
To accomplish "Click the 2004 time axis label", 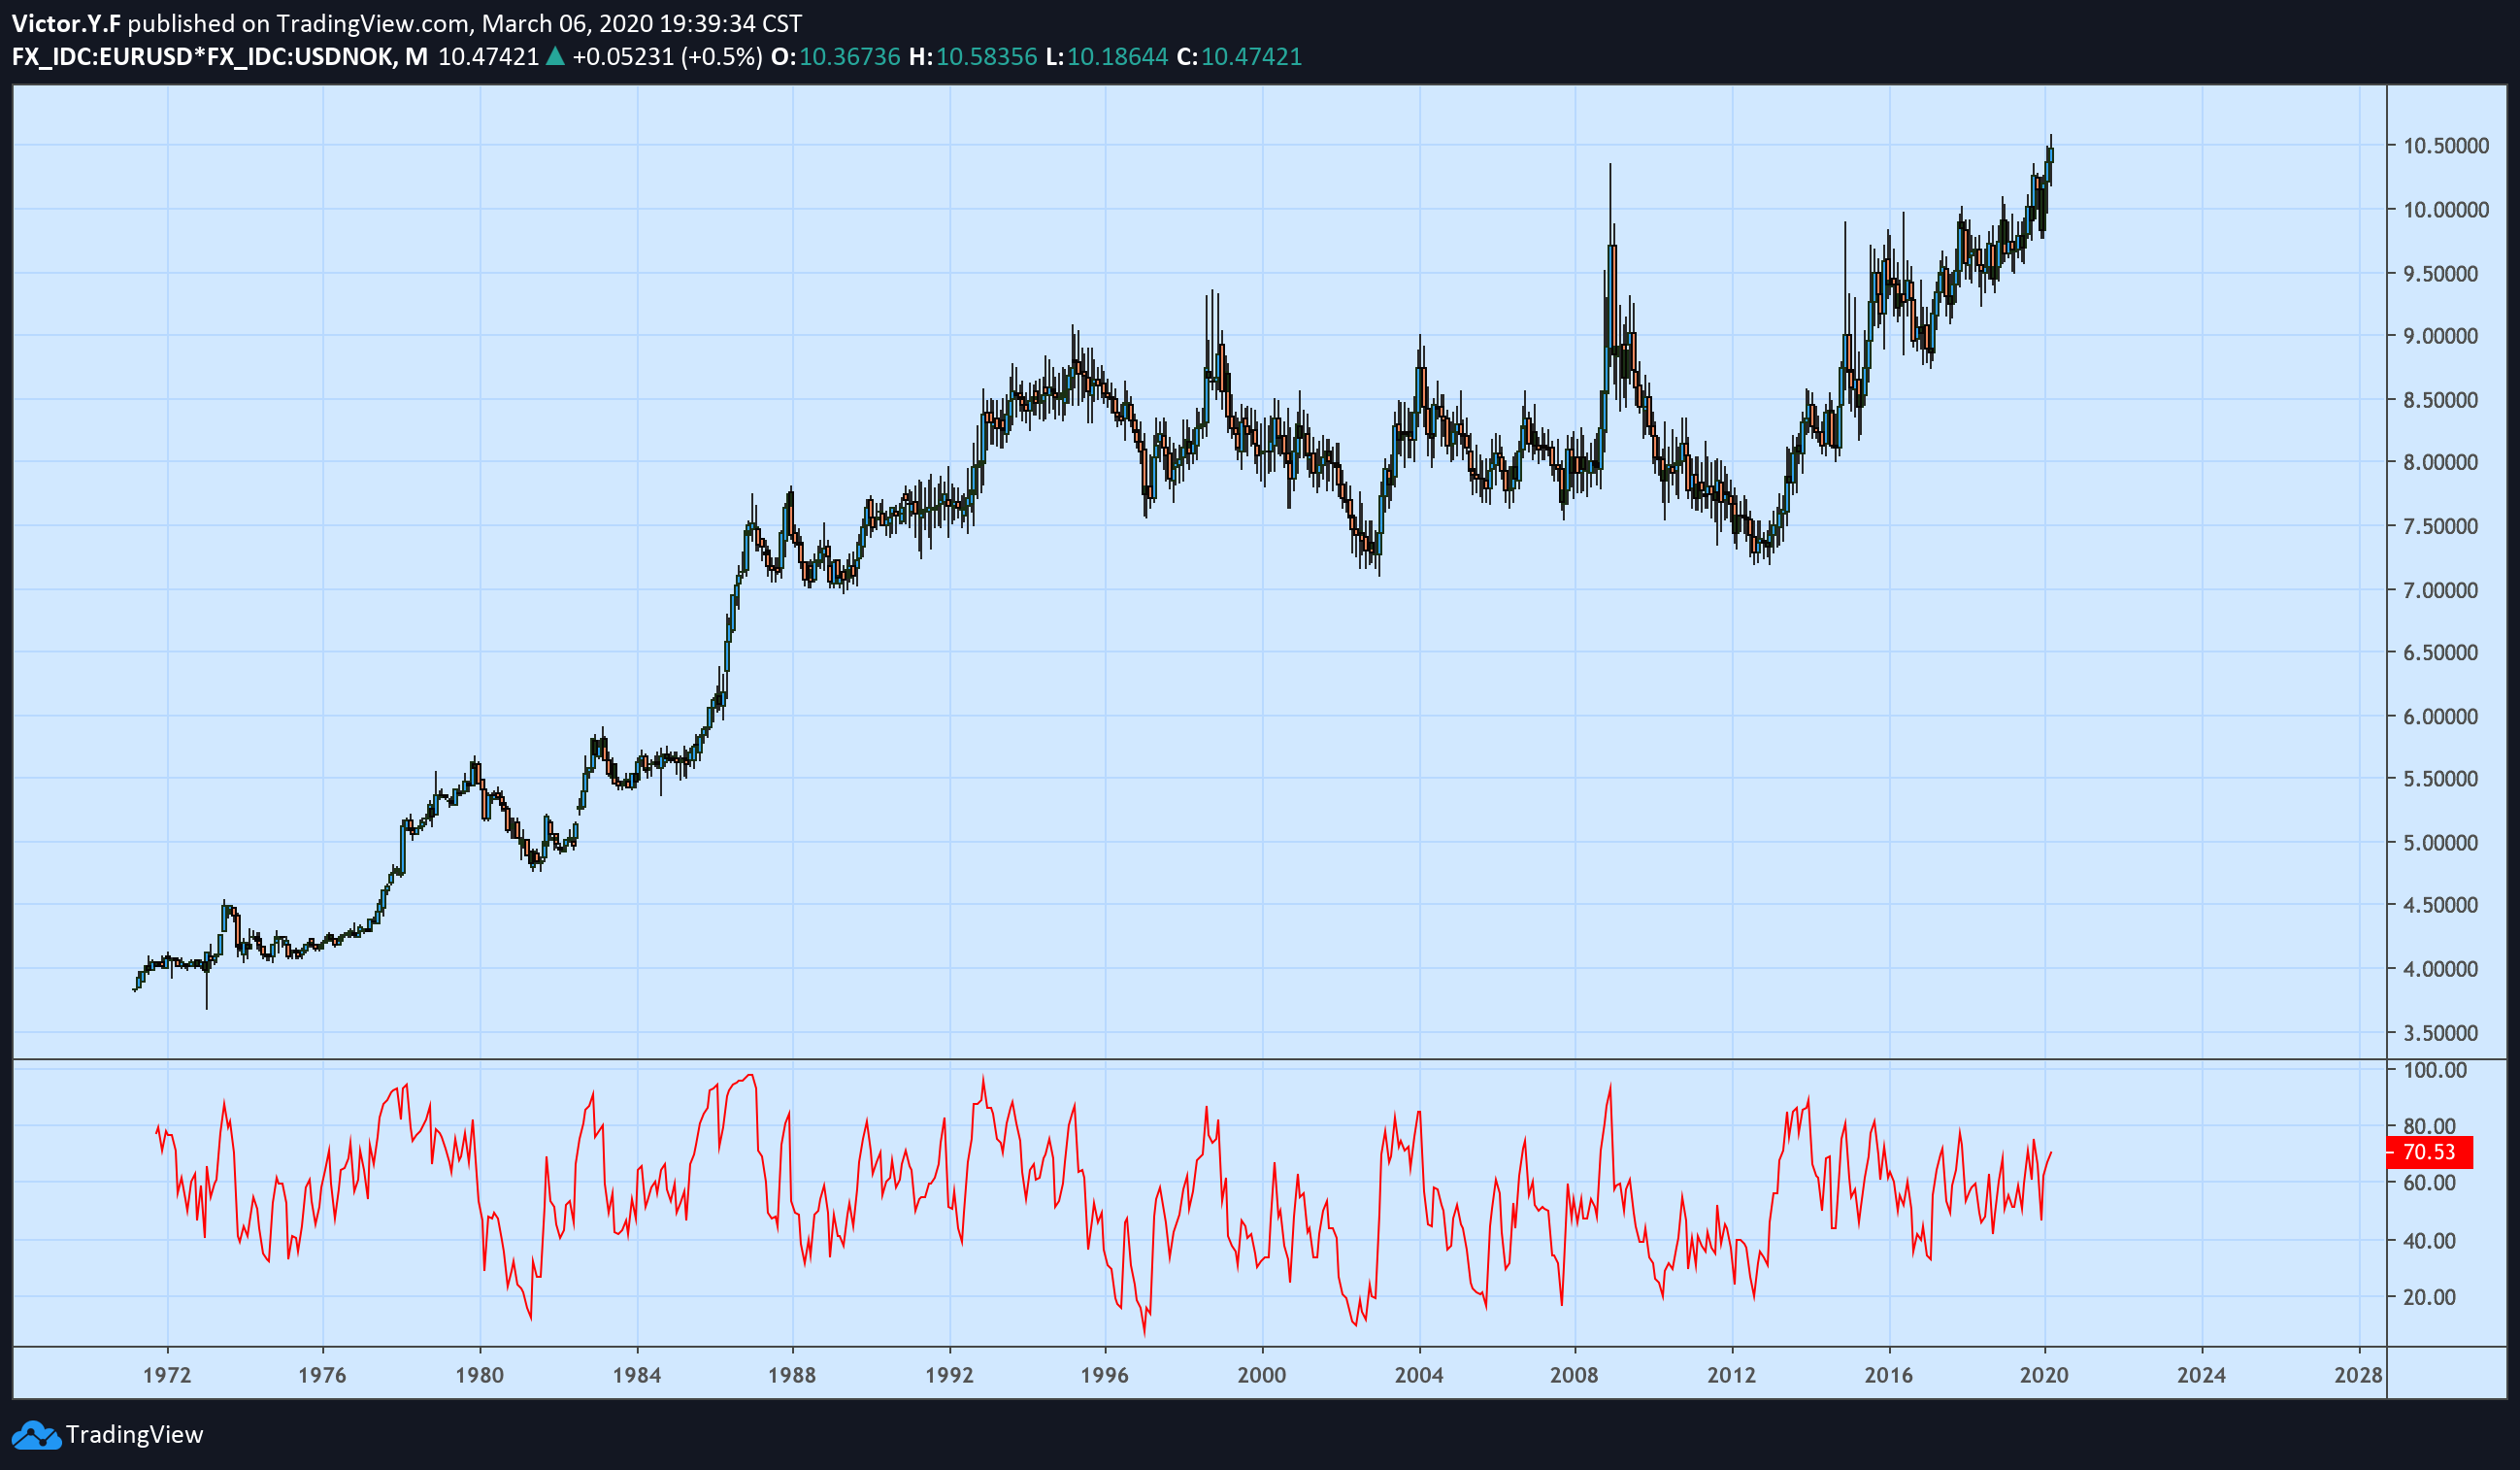I will click(1419, 1375).
